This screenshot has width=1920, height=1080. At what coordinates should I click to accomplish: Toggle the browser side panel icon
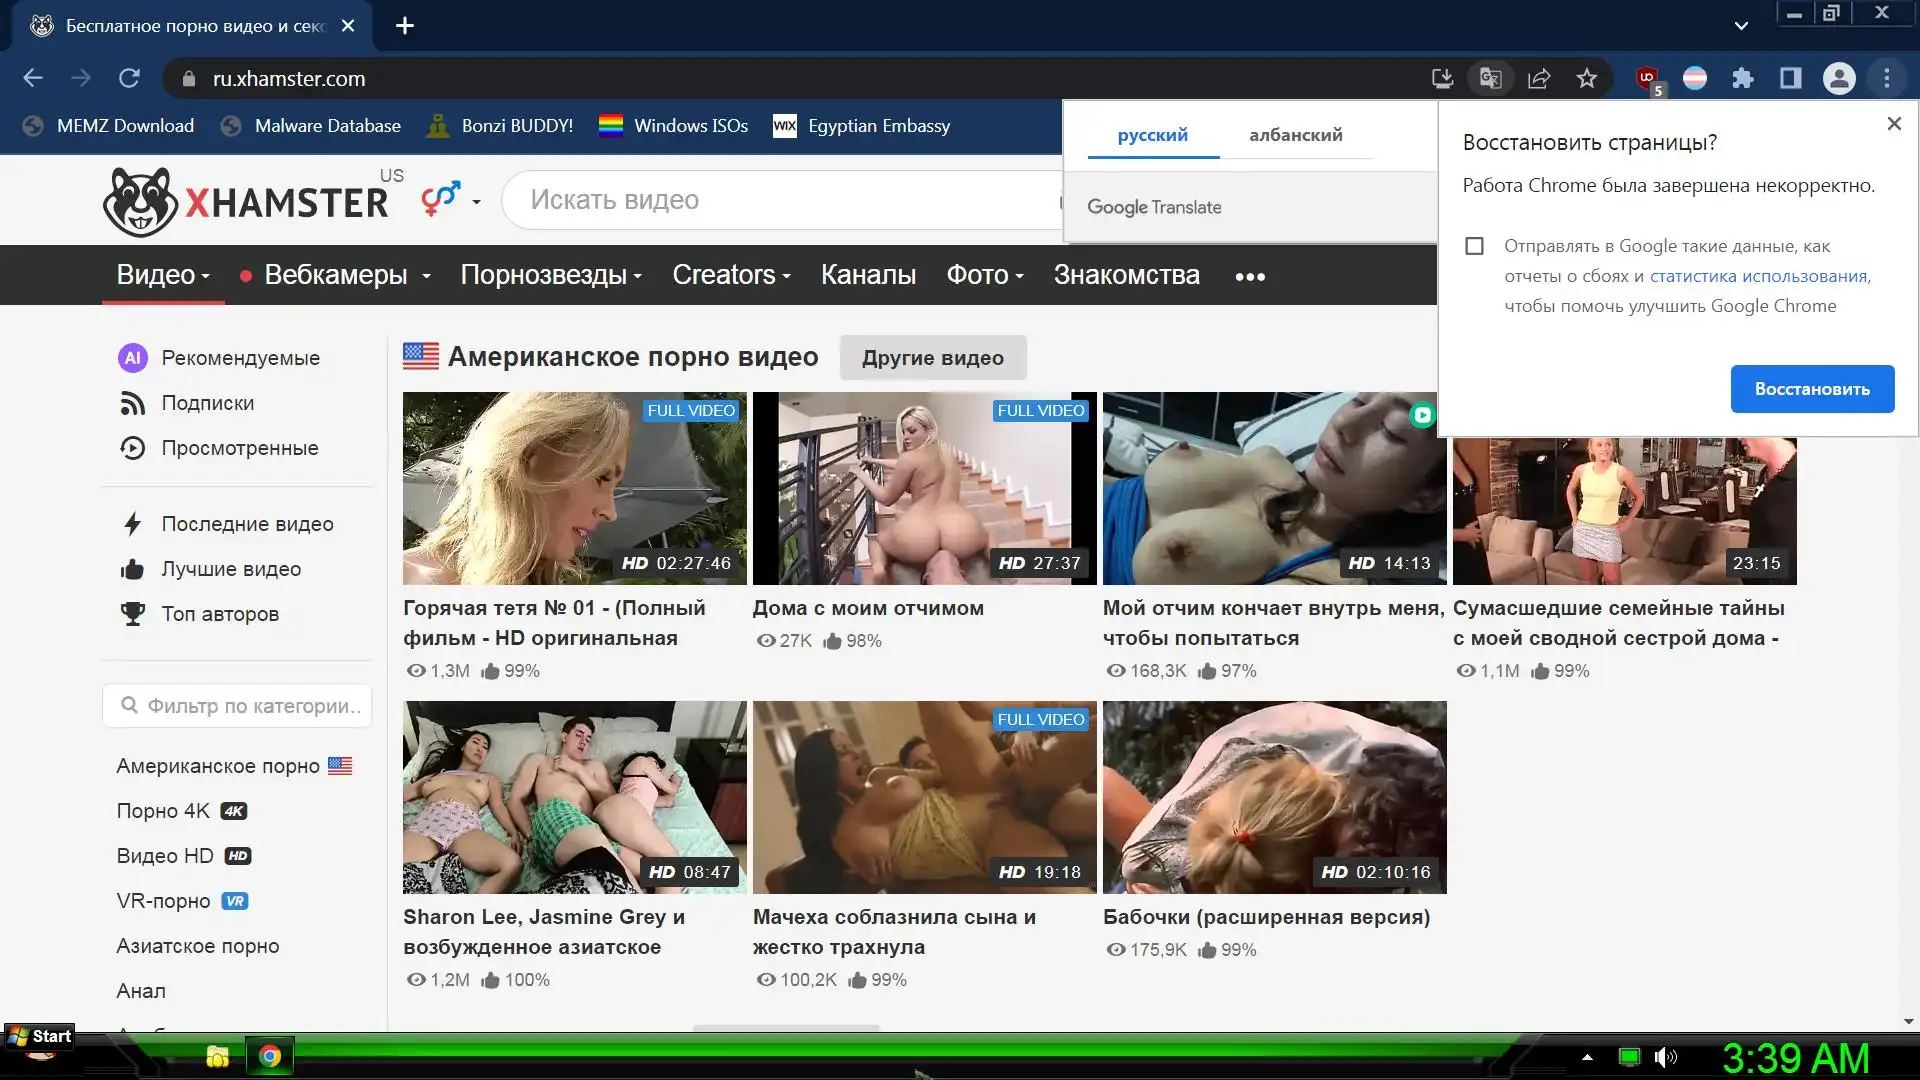coord(1791,78)
